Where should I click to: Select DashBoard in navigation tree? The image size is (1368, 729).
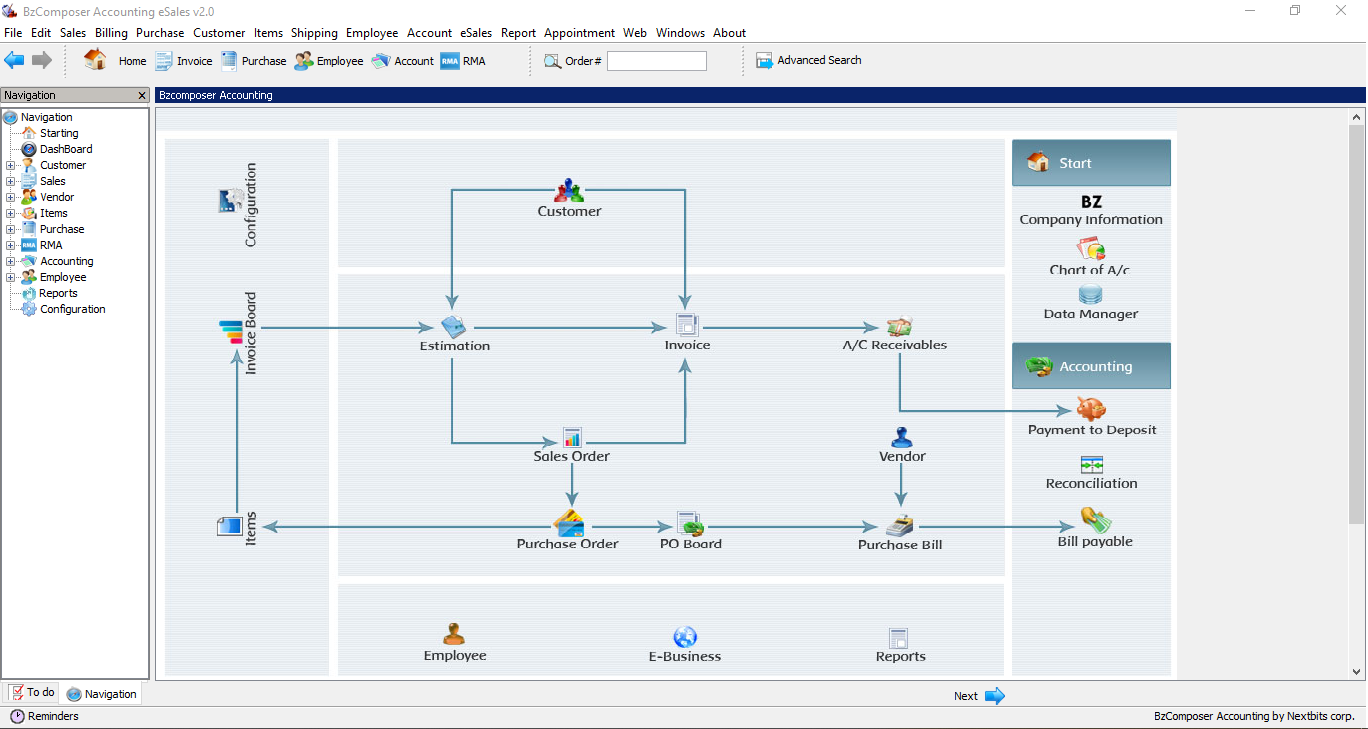[66, 149]
